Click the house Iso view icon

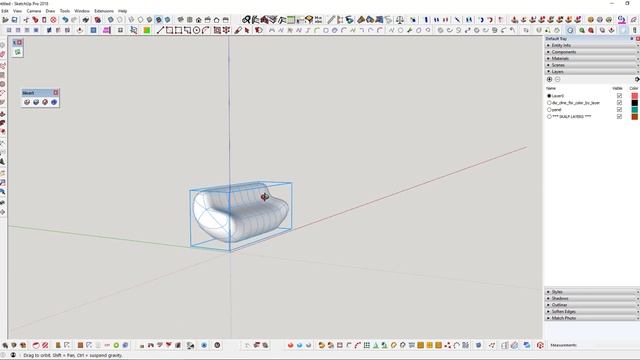198,20
